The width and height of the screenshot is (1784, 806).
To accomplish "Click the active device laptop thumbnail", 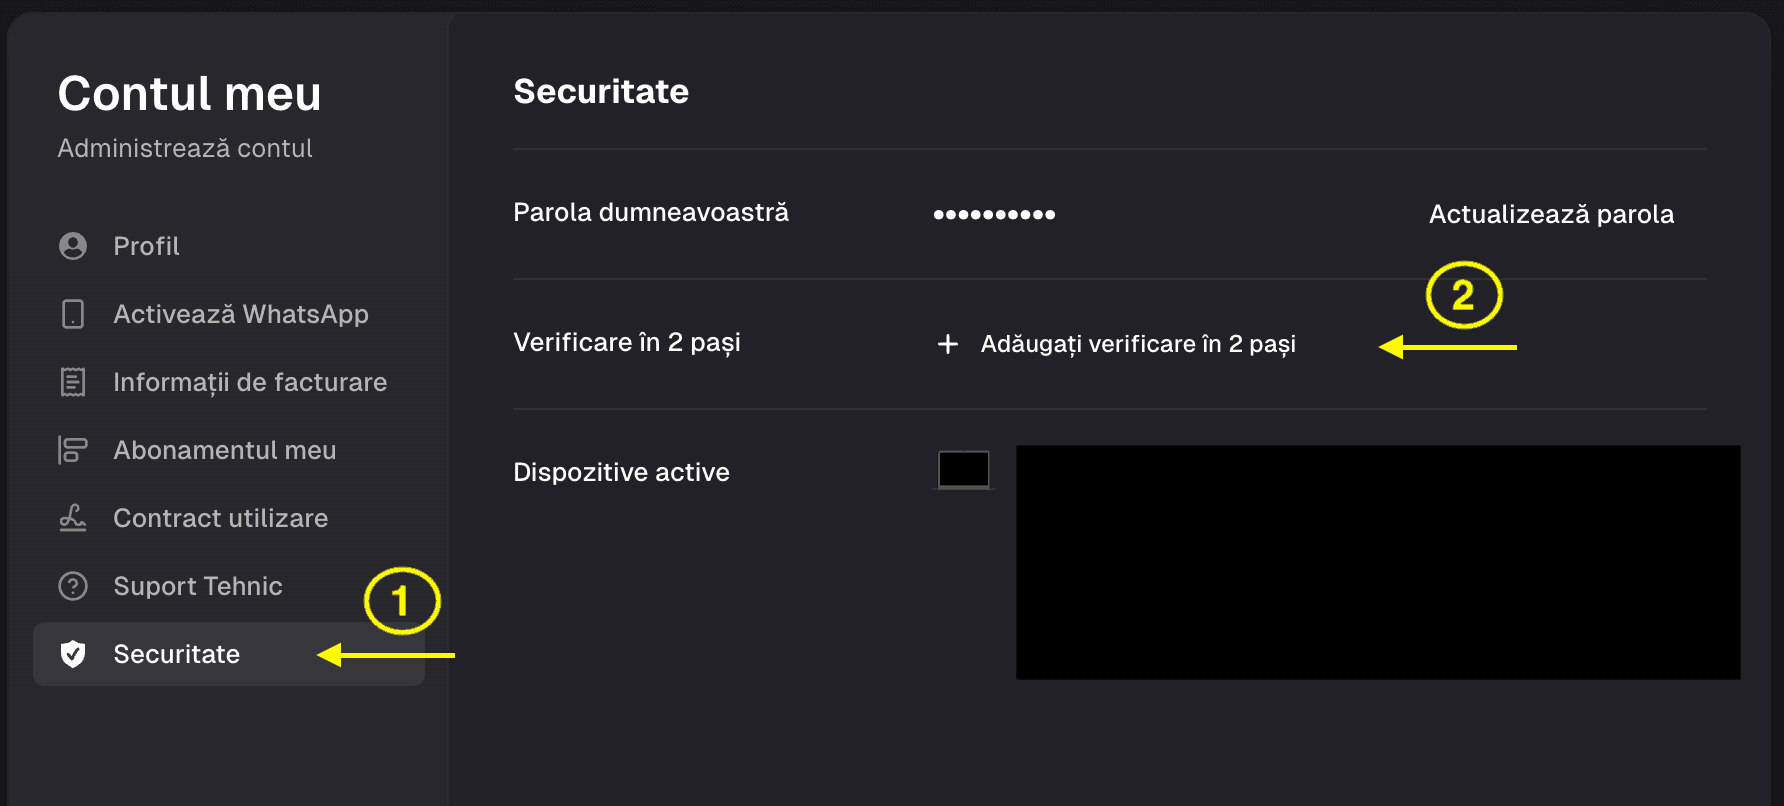I will (964, 469).
